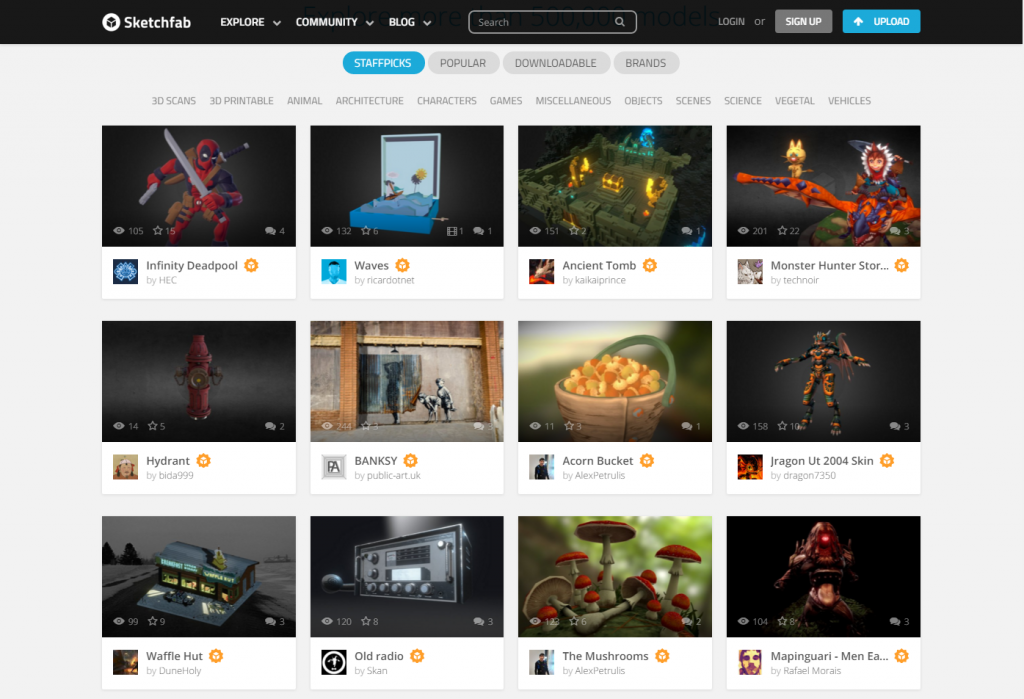Click author link DuneHoly under Waffle Hut
The height and width of the screenshot is (699, 1024).
[x=180, y=671]
